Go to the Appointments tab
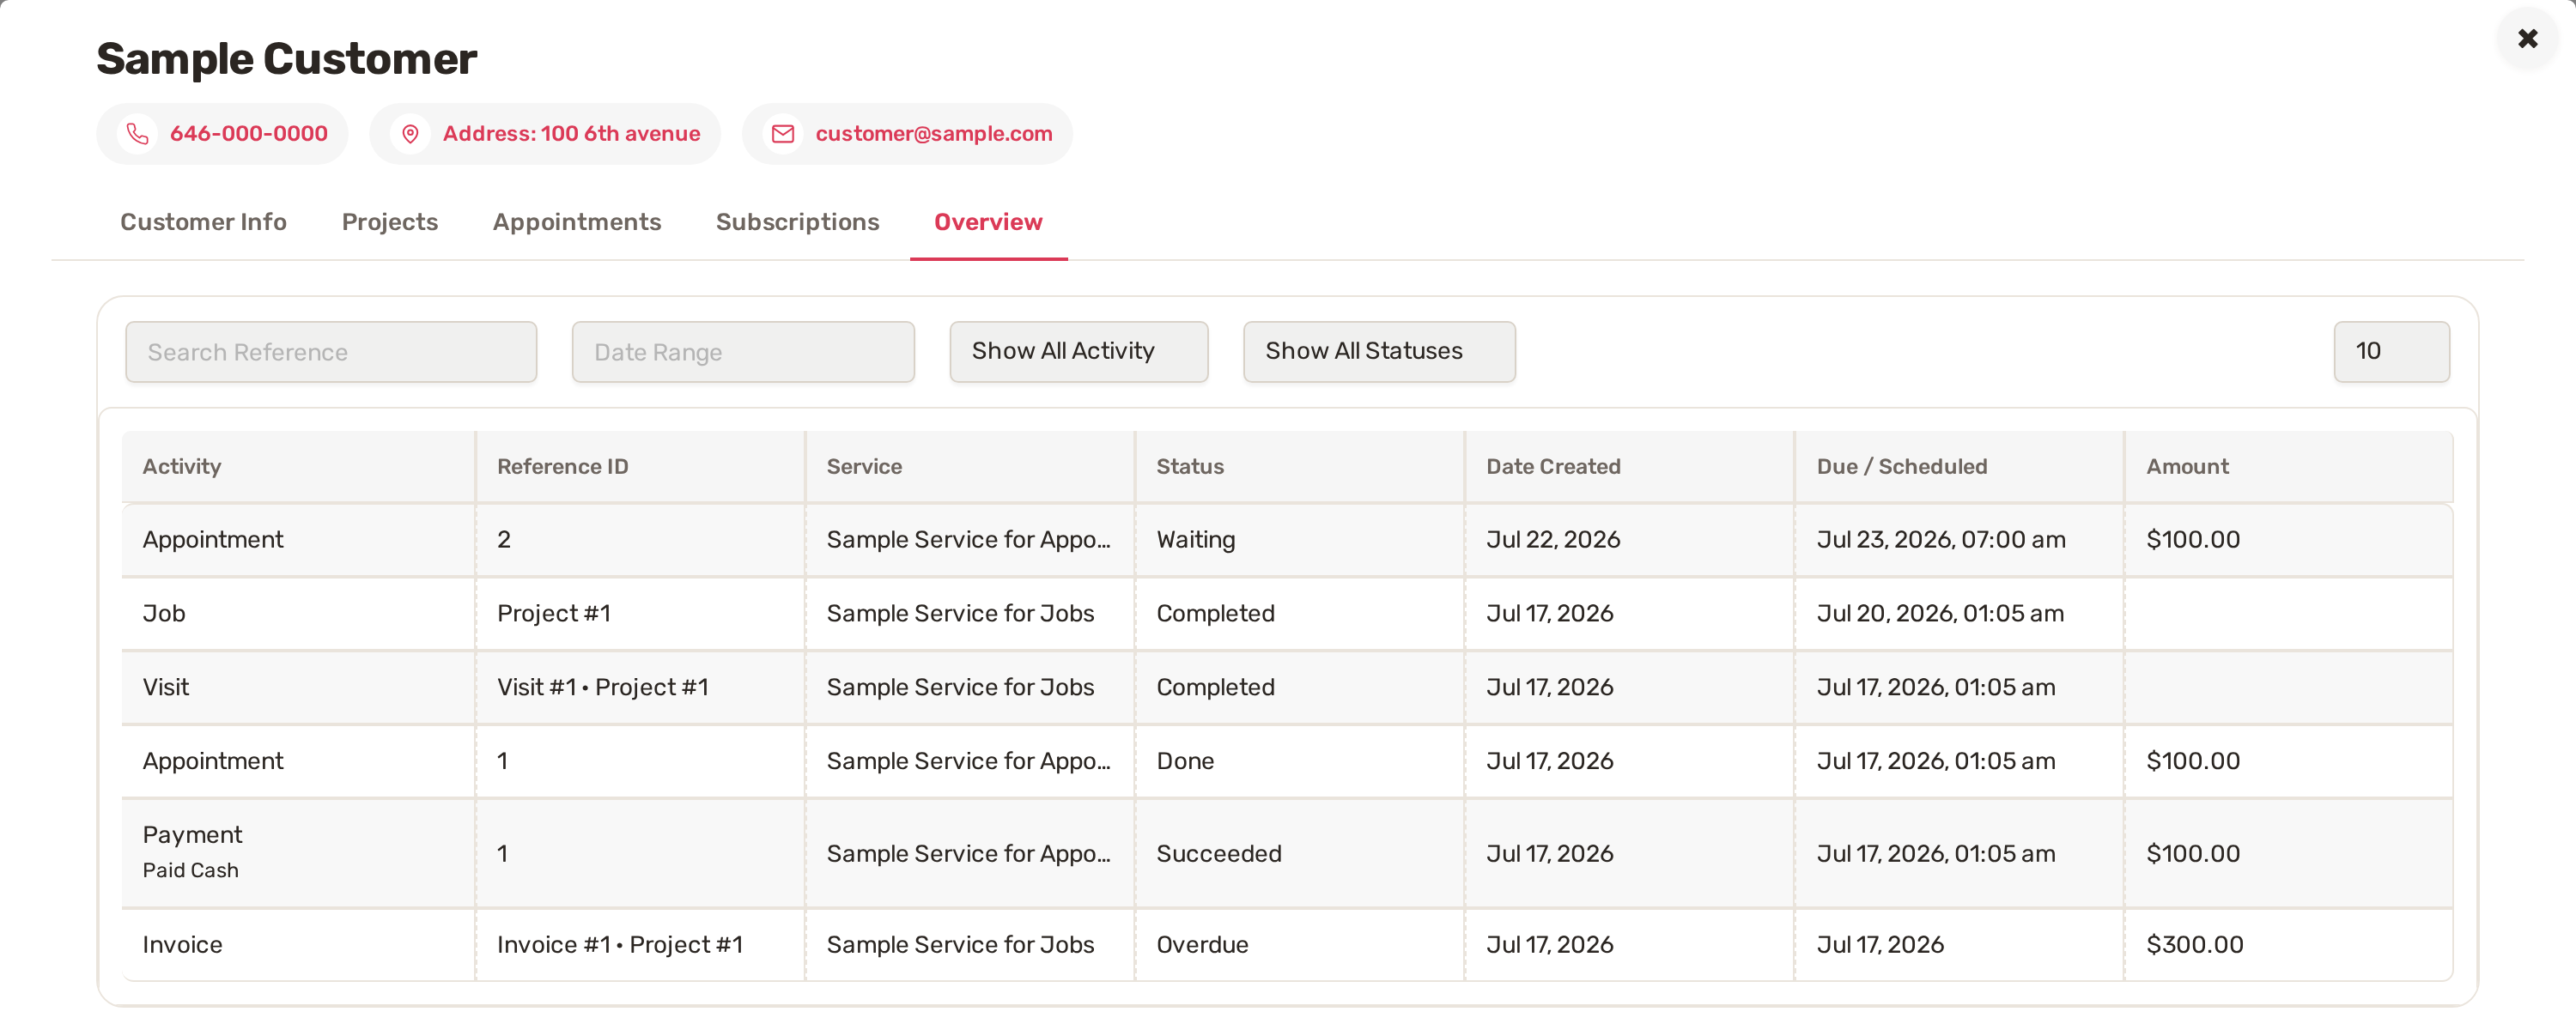 [x=577, y=222]
